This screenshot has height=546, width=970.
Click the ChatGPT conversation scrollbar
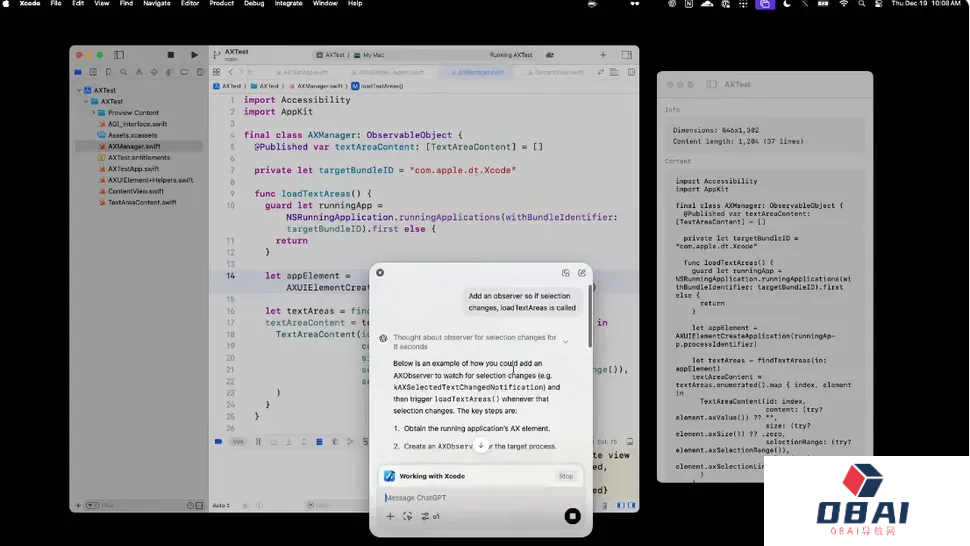point(590,315)
